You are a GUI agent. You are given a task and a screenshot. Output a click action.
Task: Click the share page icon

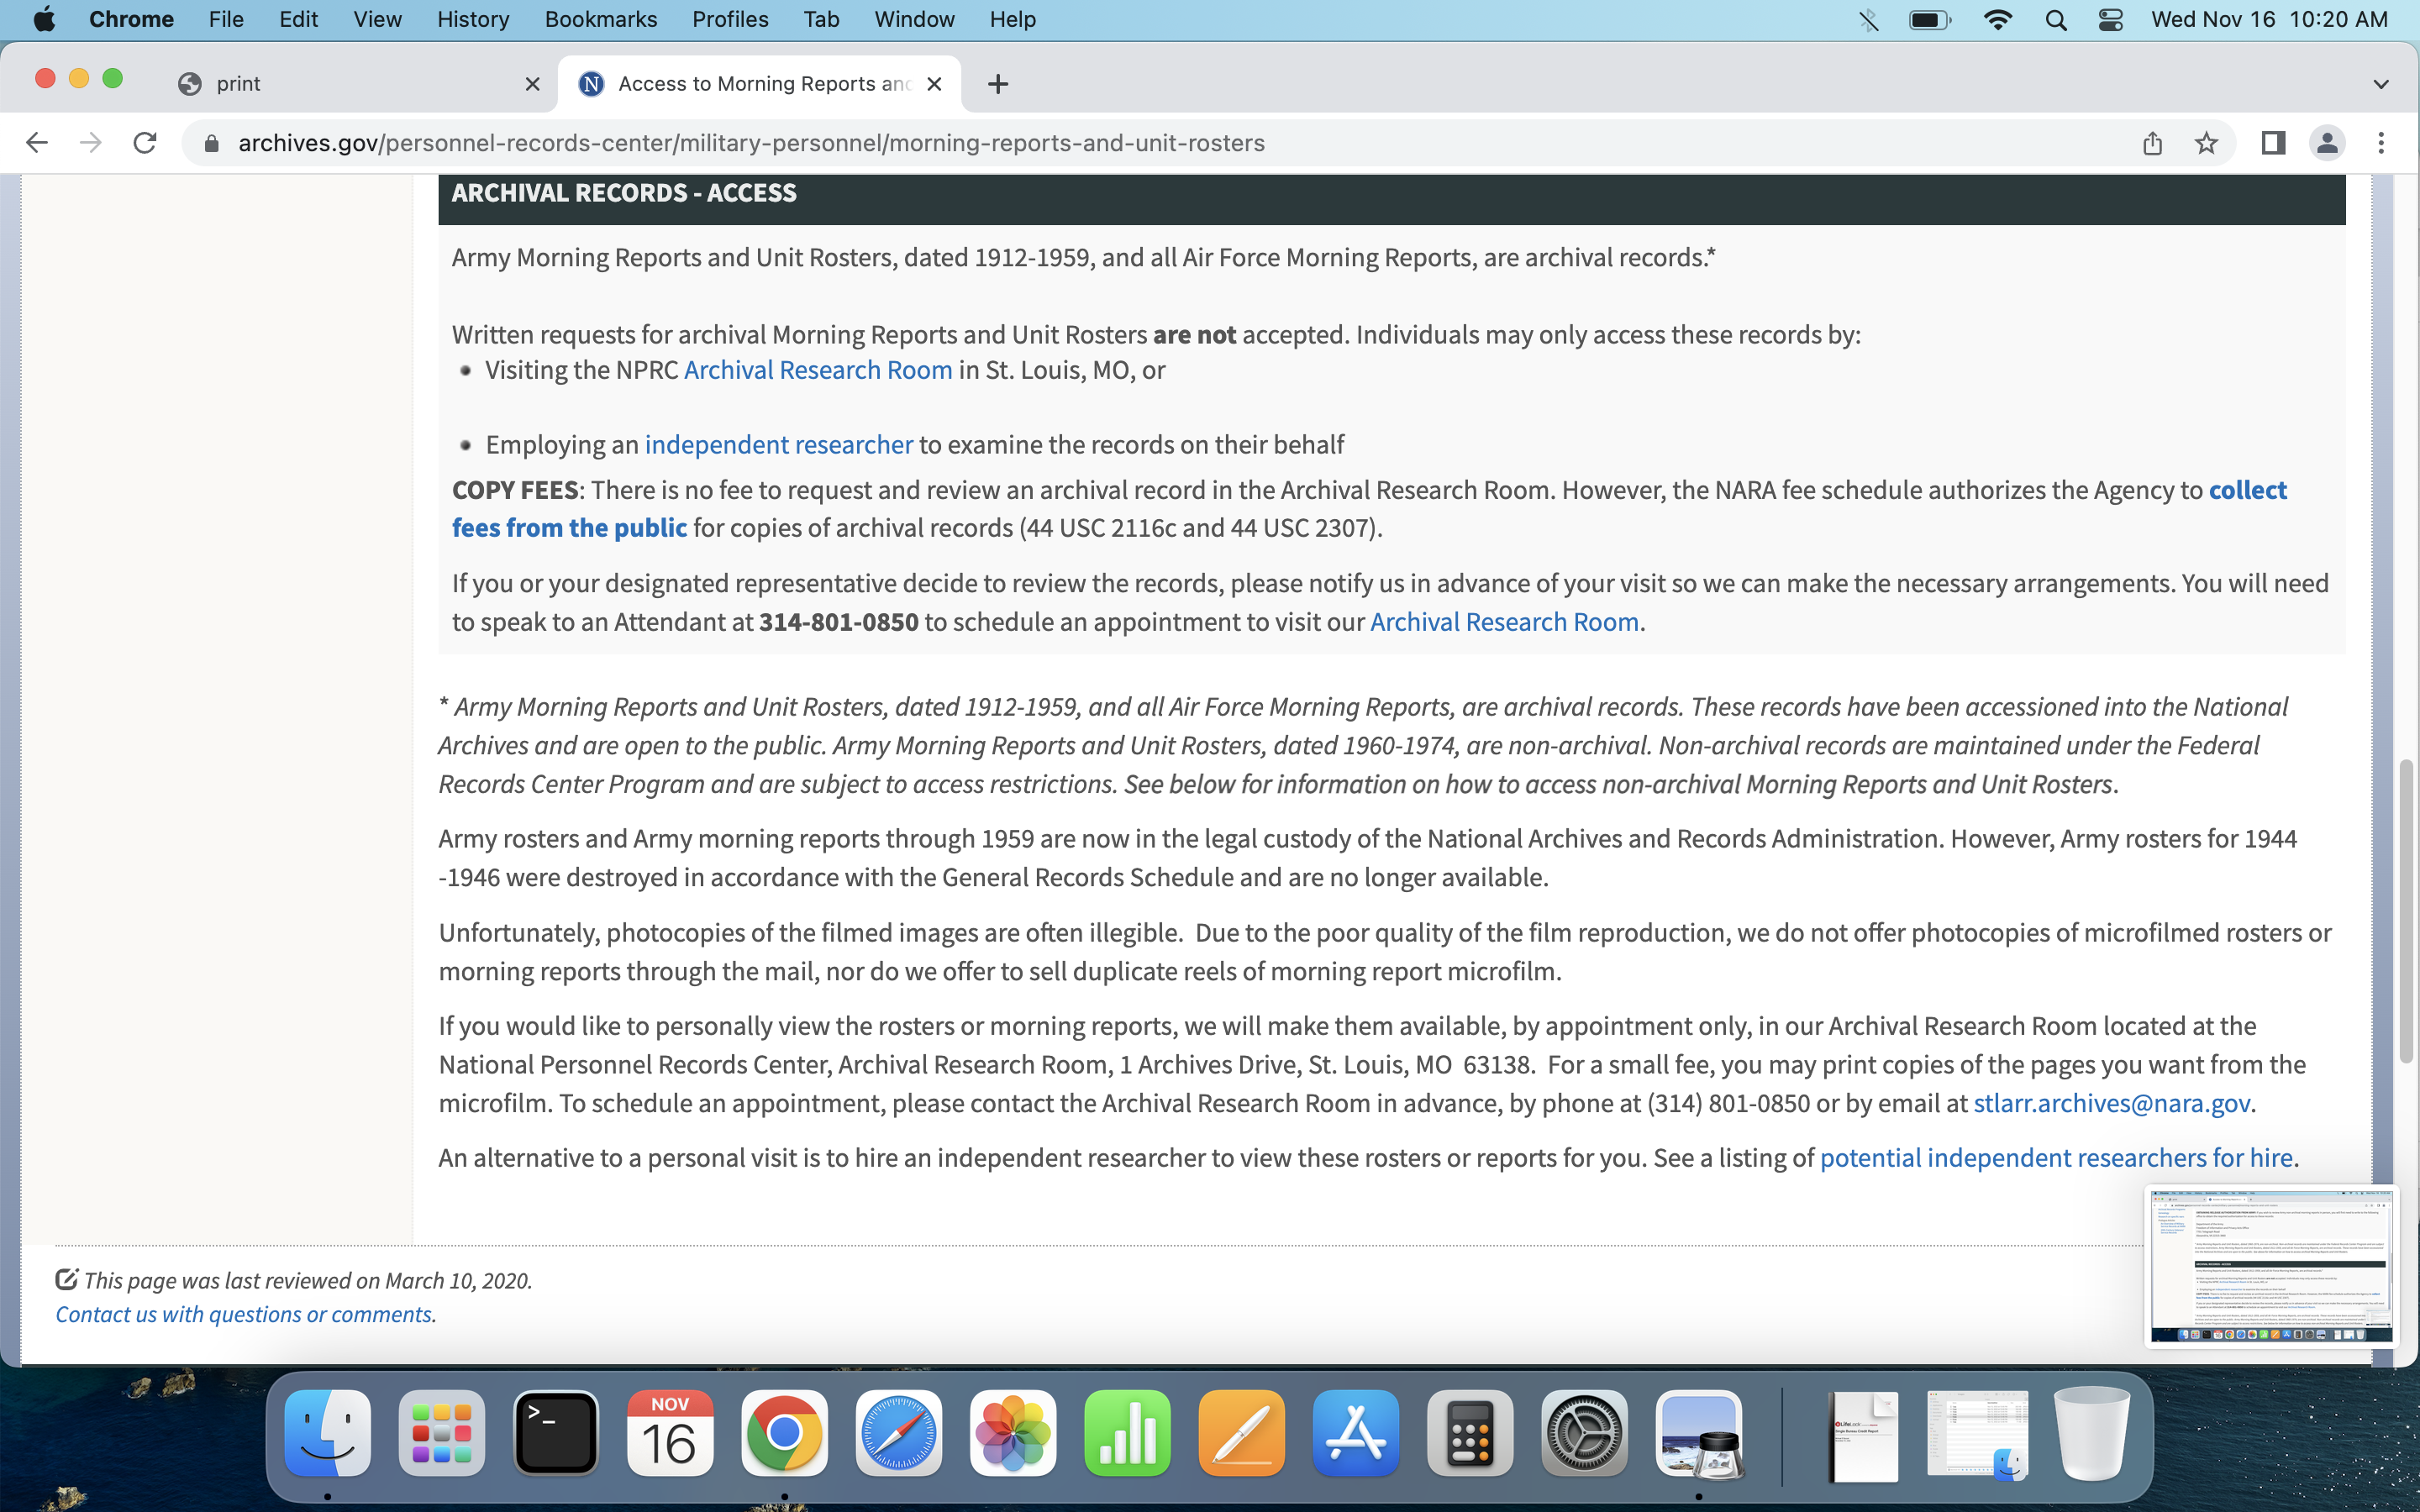[2152, 143]
